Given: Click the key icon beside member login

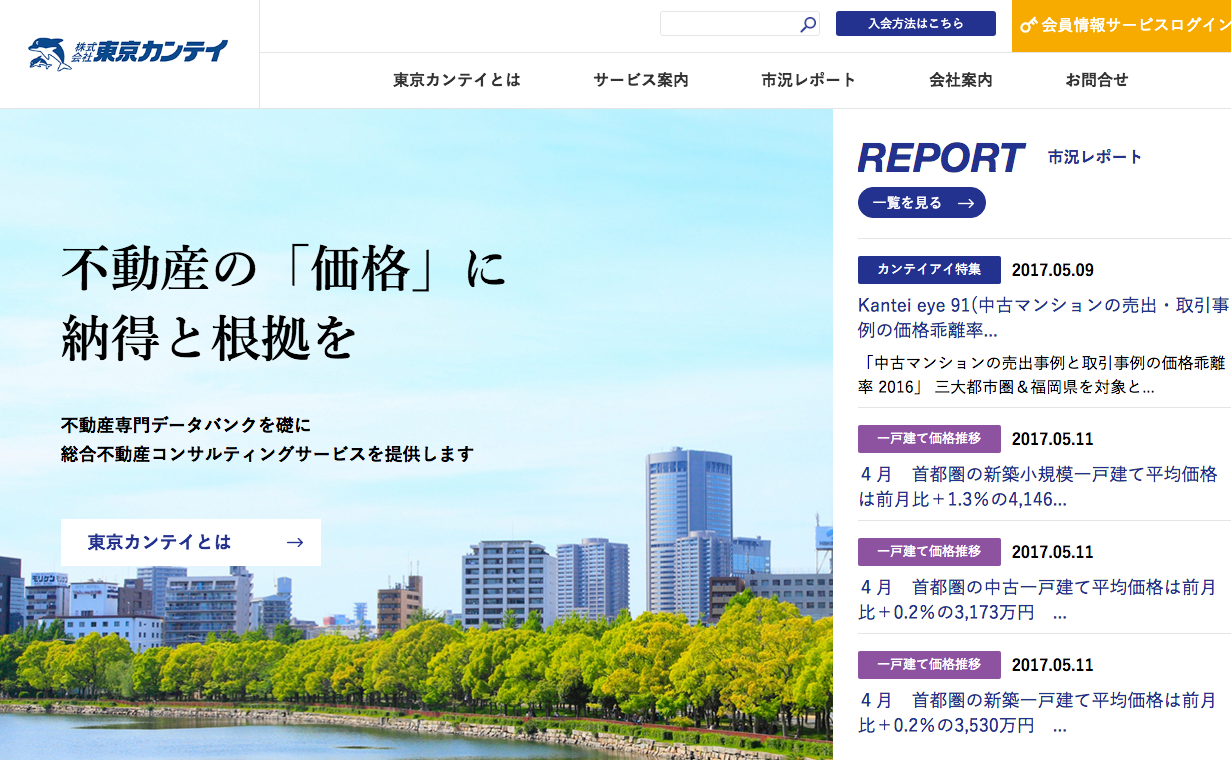Looking at the screenshot, I should click(1028, 25).
